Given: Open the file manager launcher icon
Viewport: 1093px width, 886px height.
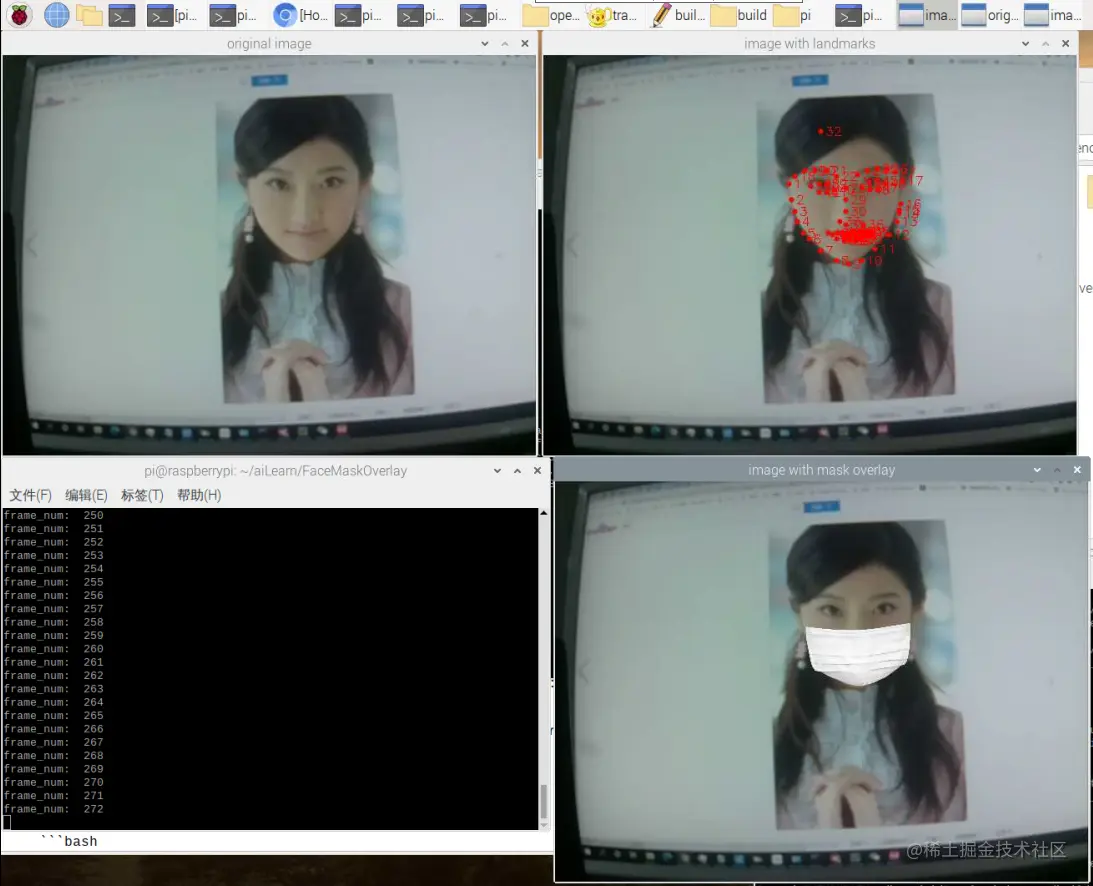Looking at the screenshot, I should [x=89, y=15].
